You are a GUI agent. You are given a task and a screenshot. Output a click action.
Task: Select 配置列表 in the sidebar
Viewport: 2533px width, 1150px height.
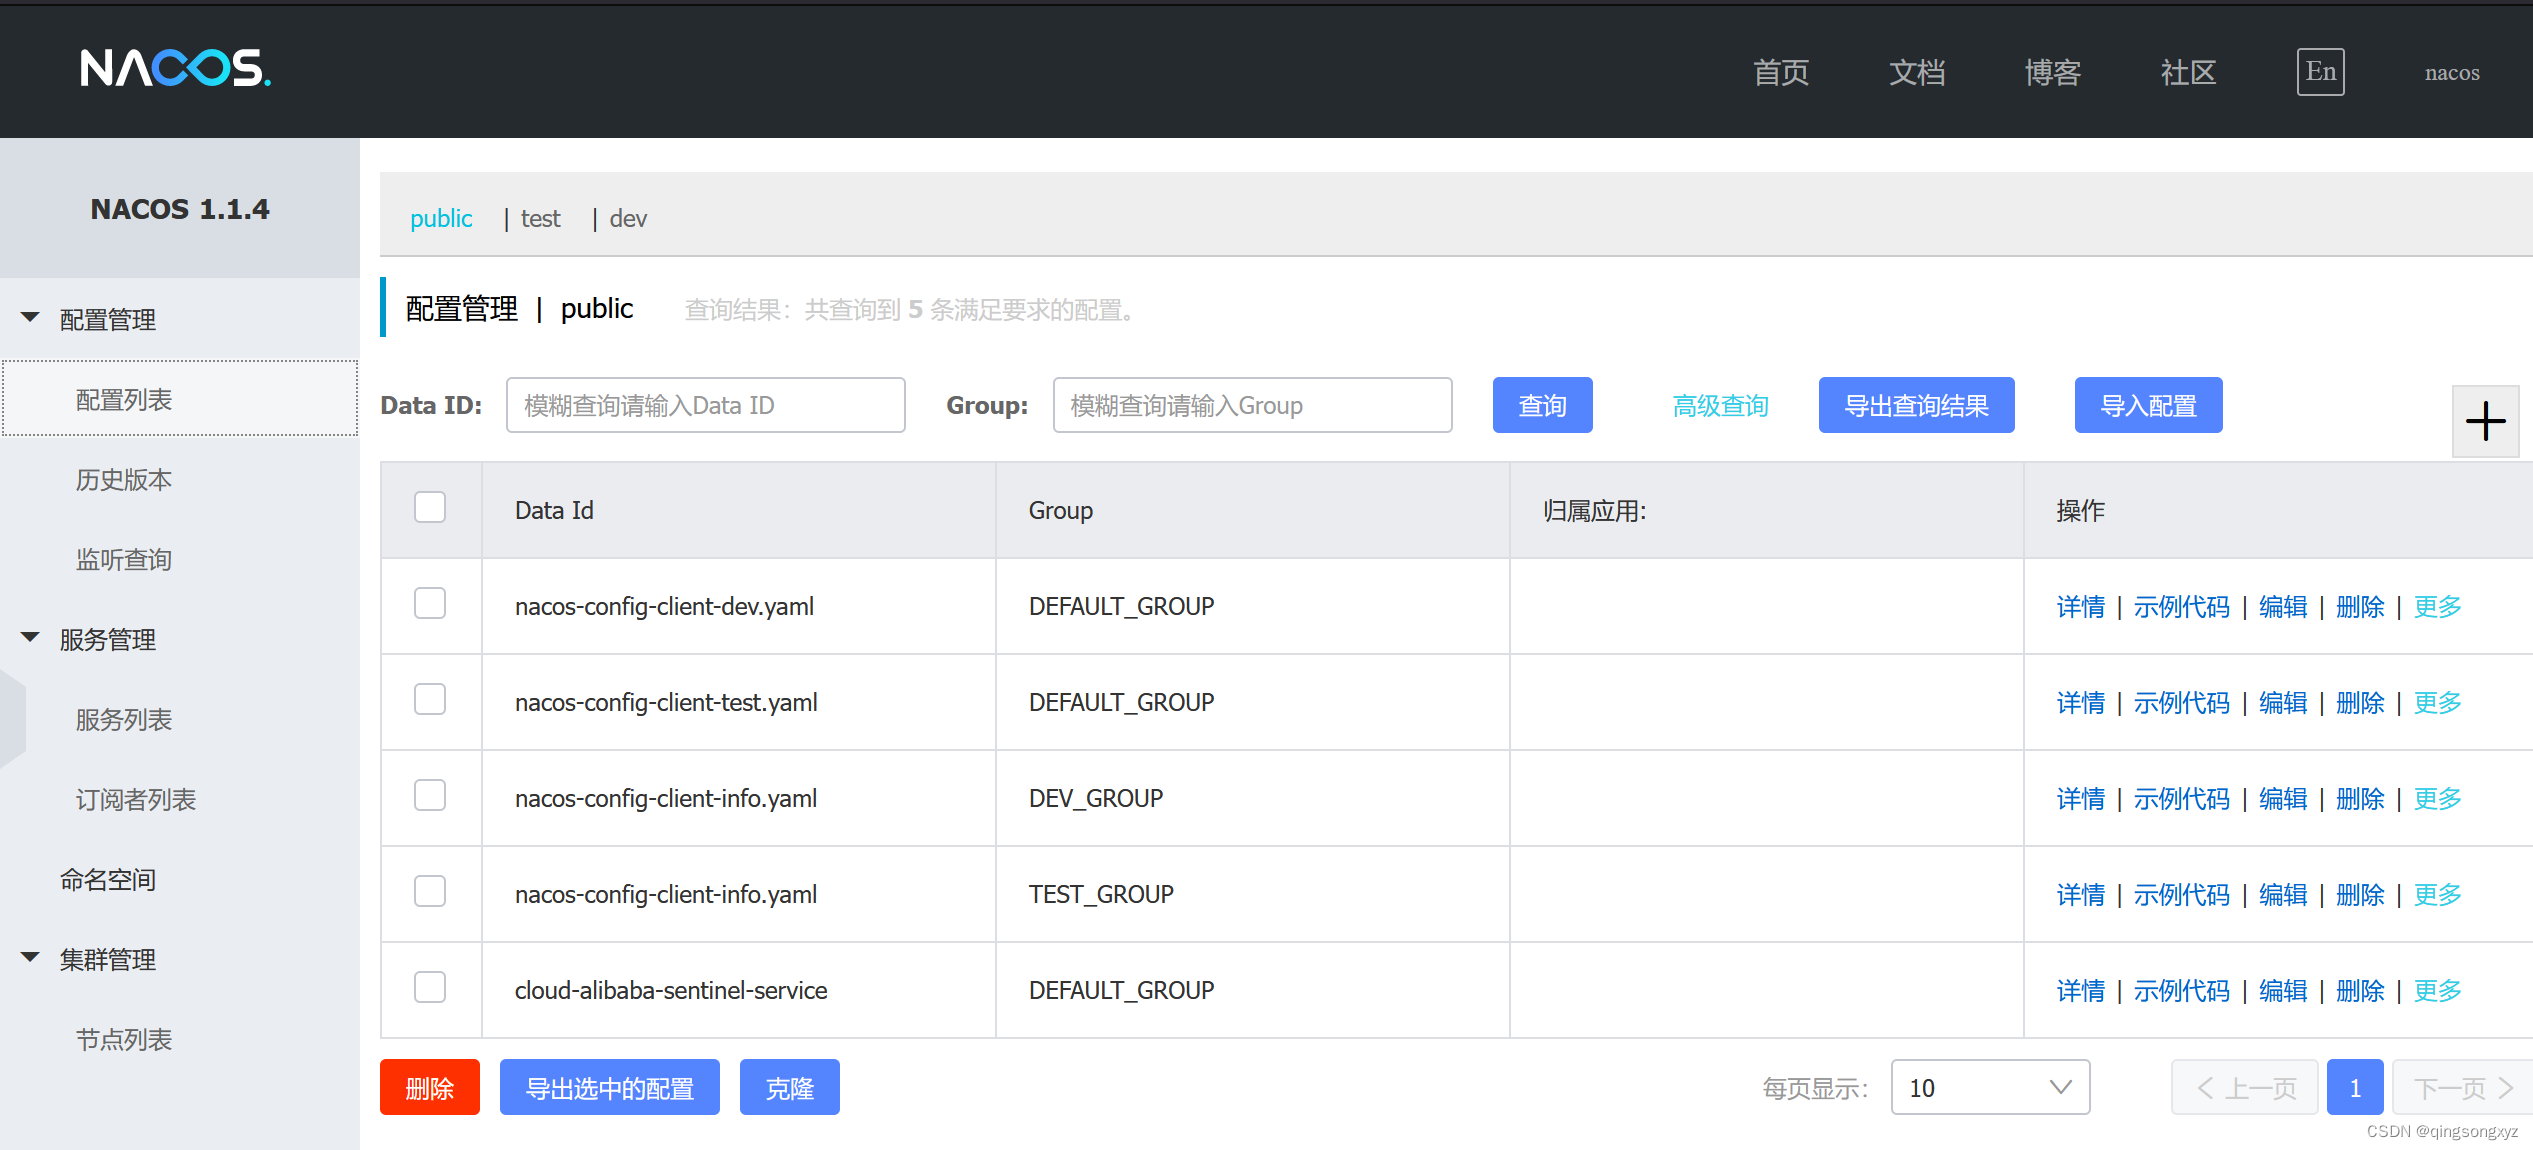[x=180, y=399]
